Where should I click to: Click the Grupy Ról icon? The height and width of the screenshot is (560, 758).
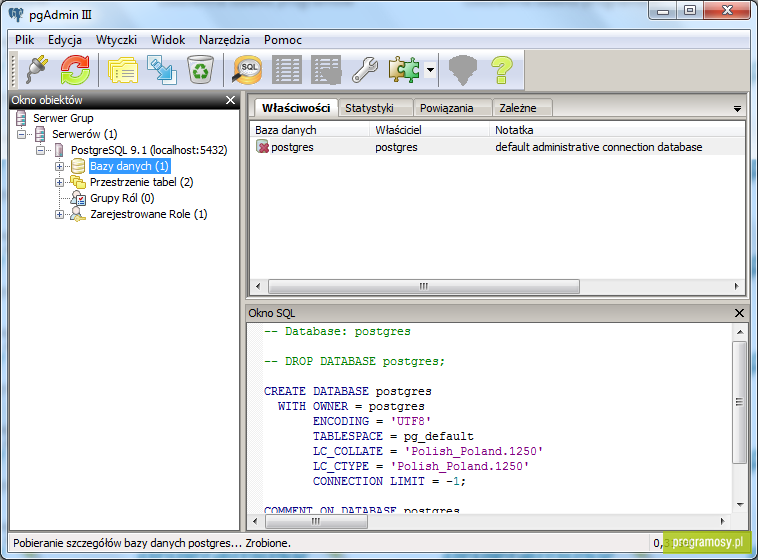point(78,198)
